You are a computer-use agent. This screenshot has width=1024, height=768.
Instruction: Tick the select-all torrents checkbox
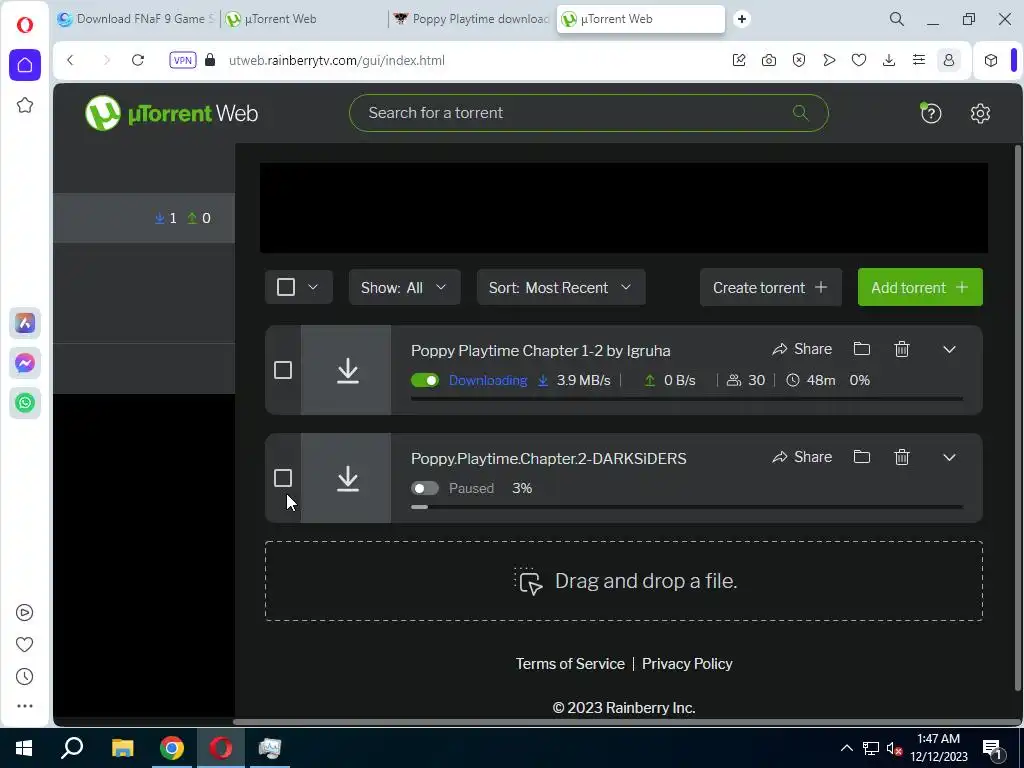[x=286, y=287]
